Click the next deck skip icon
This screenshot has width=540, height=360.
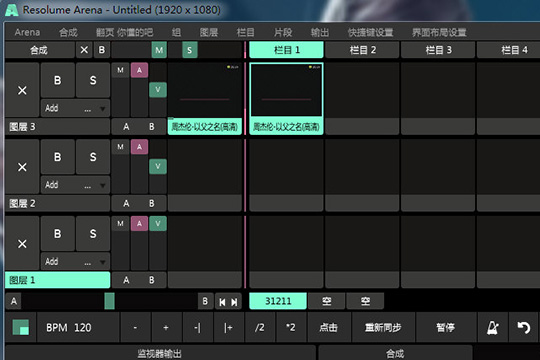click(x=234, y=302)
